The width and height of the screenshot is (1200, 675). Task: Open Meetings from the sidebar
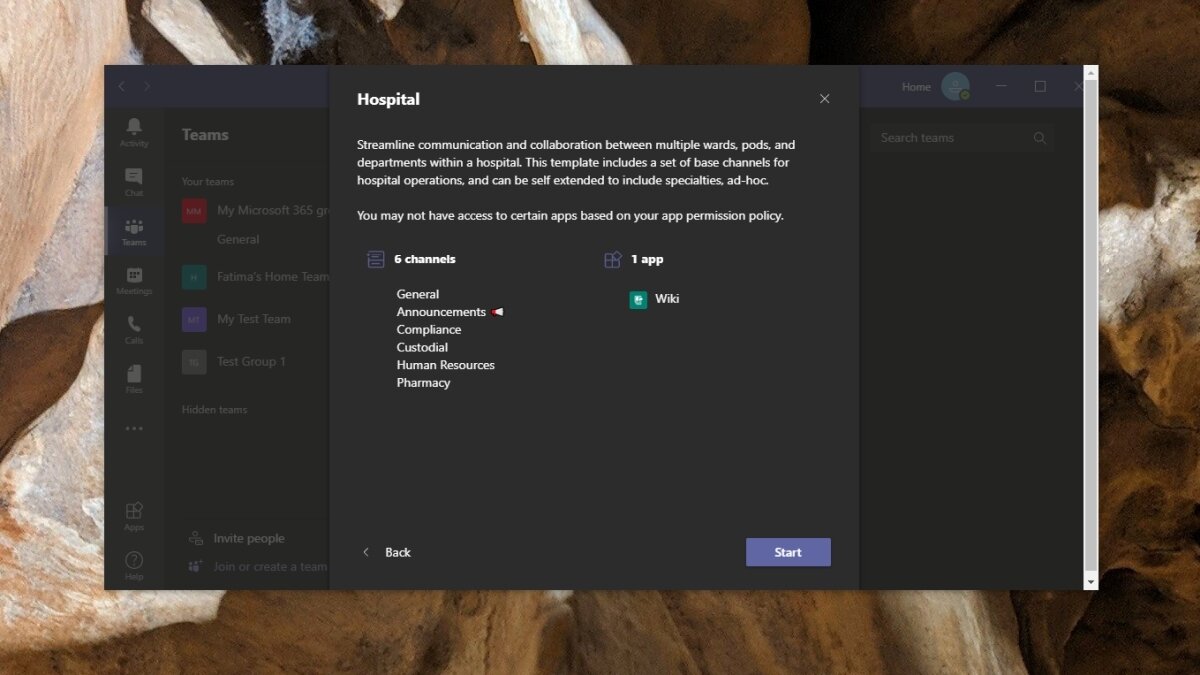click(133, 280)
